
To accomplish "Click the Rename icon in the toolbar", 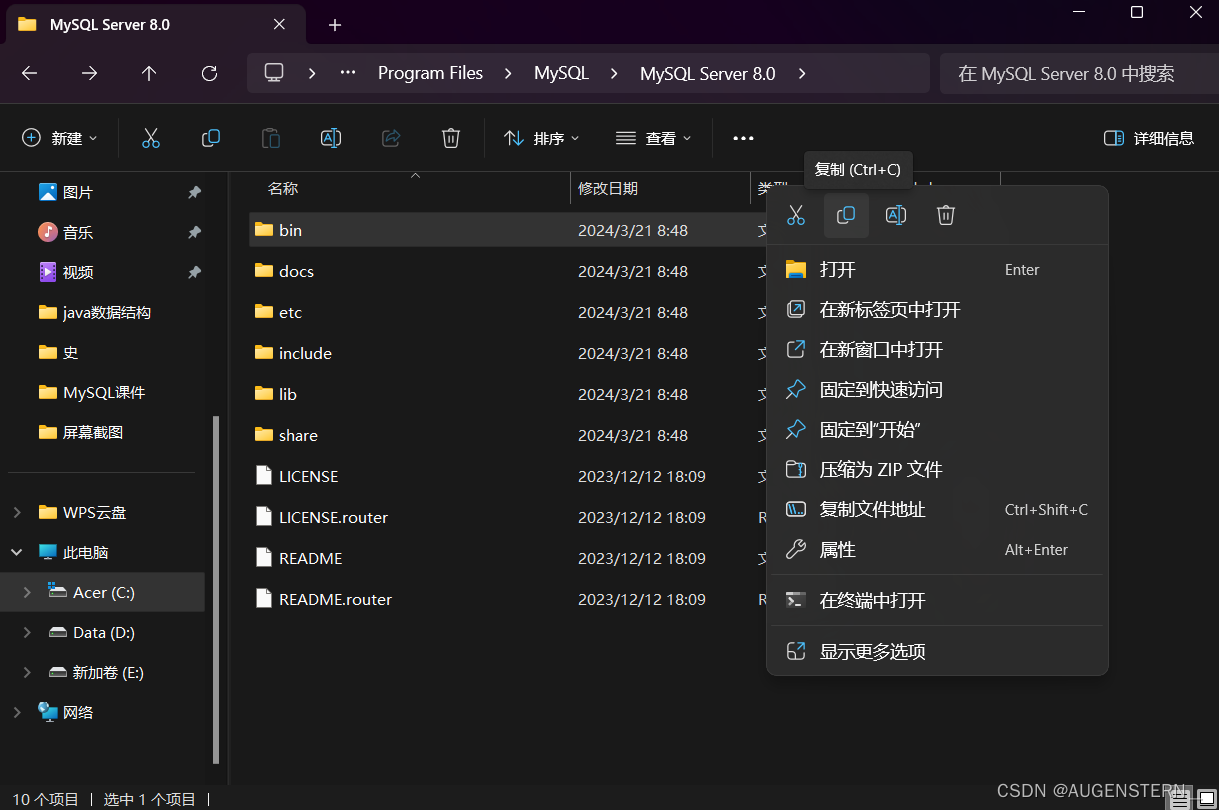I will 331,138.
